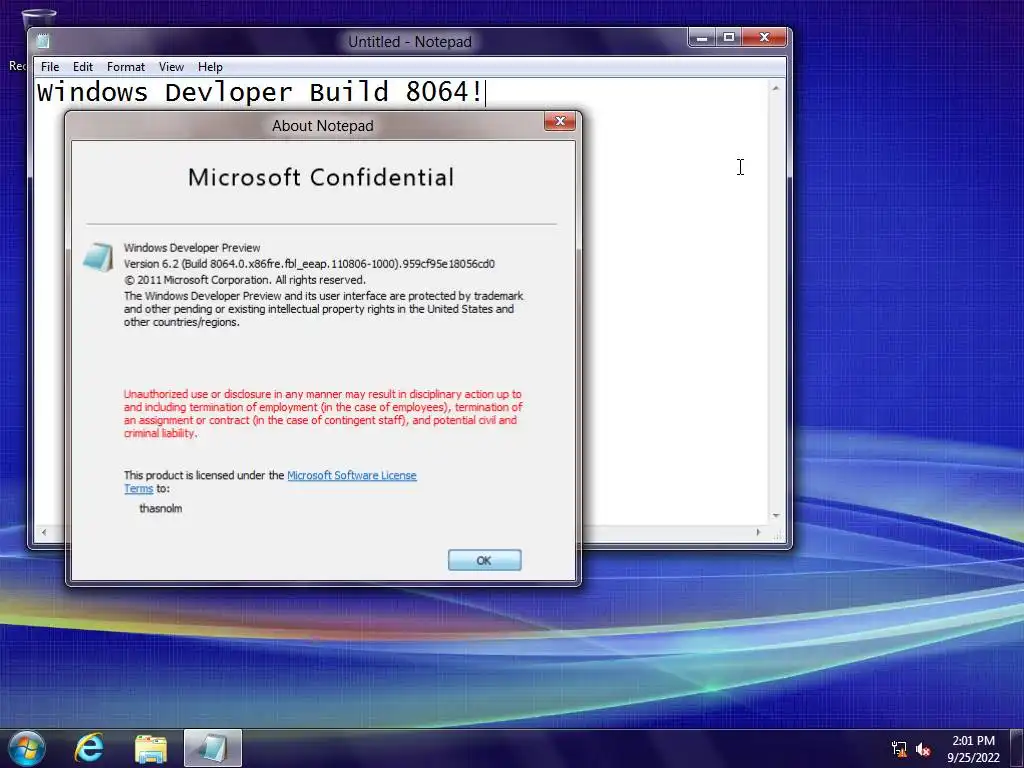Click the network tray icon
The width and height of the screenshot is (1024, 768).
[x=899, y=749]
